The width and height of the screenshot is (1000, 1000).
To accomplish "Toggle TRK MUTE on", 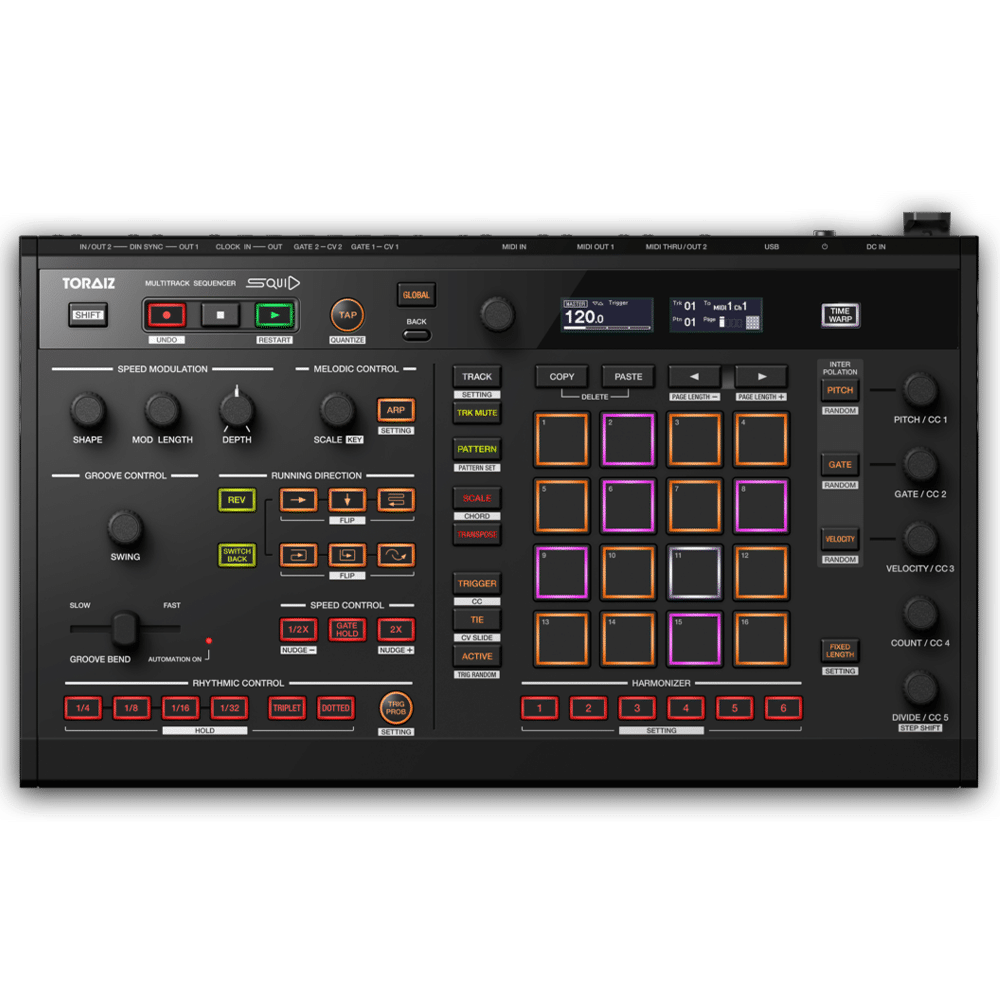I will 477,413.
